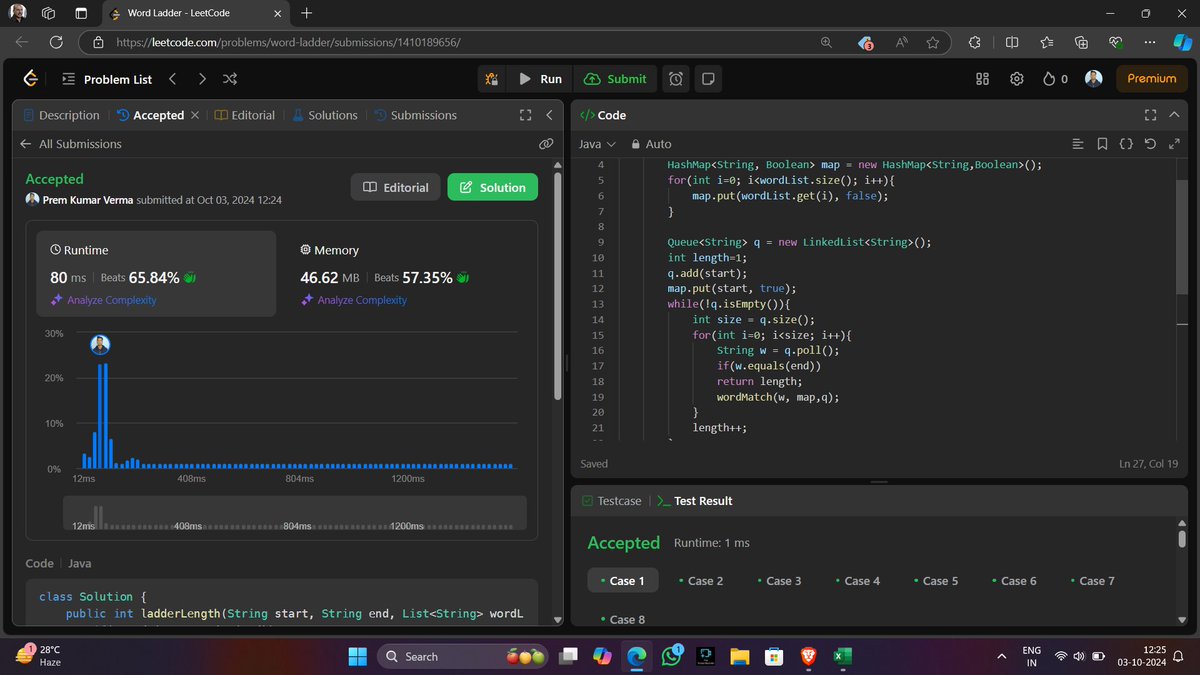Open a new browser tab
Image resolution: width=1200 pixels, height=675 pixels.
[306, 13]
